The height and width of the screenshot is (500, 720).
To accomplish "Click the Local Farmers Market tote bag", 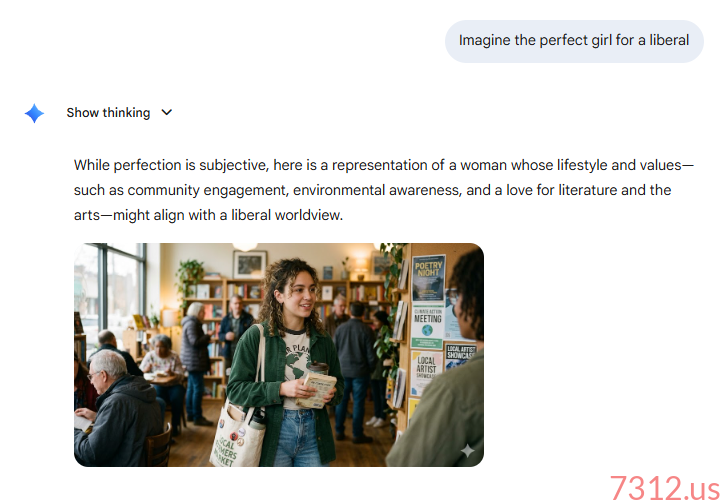I will coord(237,438).
